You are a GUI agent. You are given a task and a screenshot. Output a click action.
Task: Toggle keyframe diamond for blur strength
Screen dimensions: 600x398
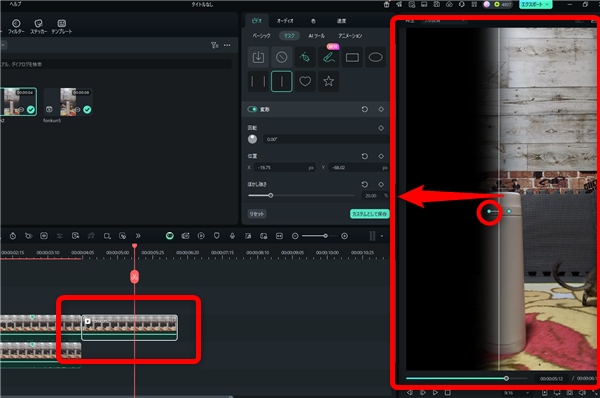point(381,184)
